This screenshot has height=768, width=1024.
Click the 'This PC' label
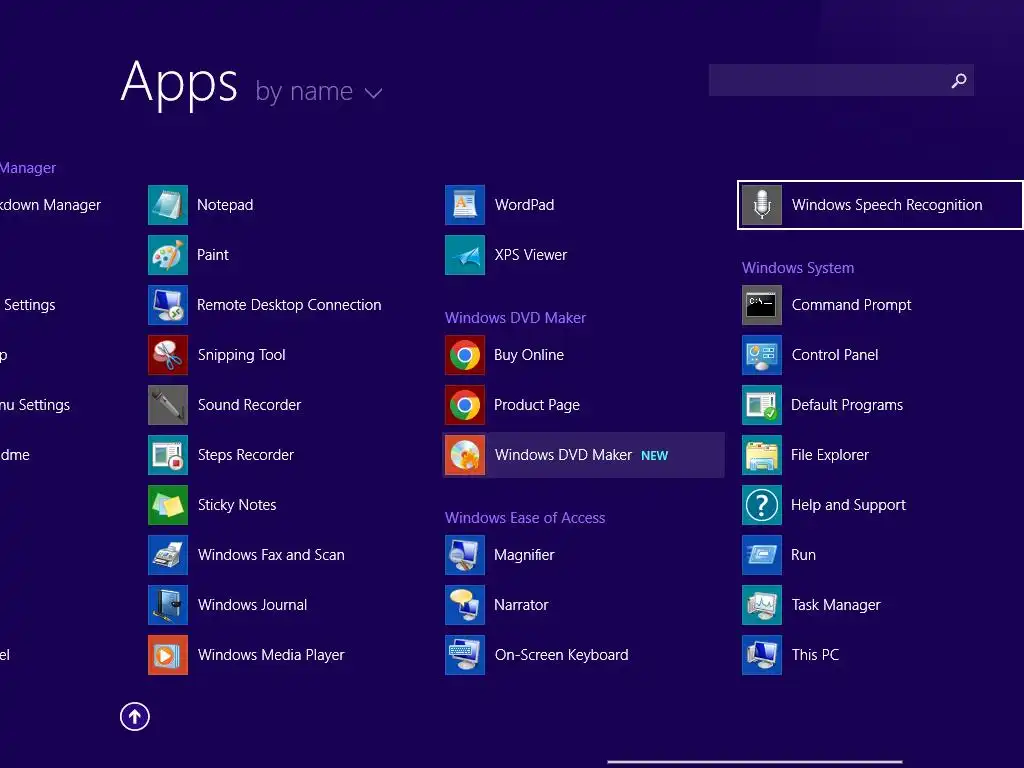click(x=815, y=655)
